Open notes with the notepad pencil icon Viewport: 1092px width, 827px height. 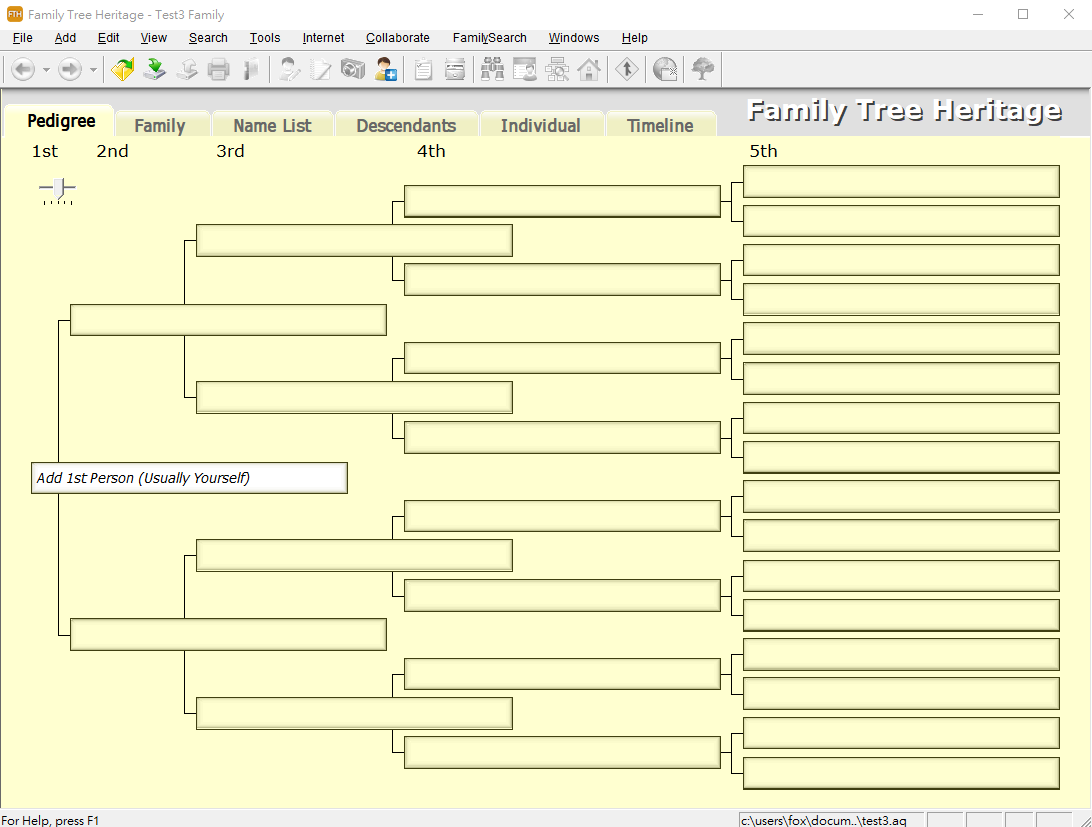(x=321, y=69)
